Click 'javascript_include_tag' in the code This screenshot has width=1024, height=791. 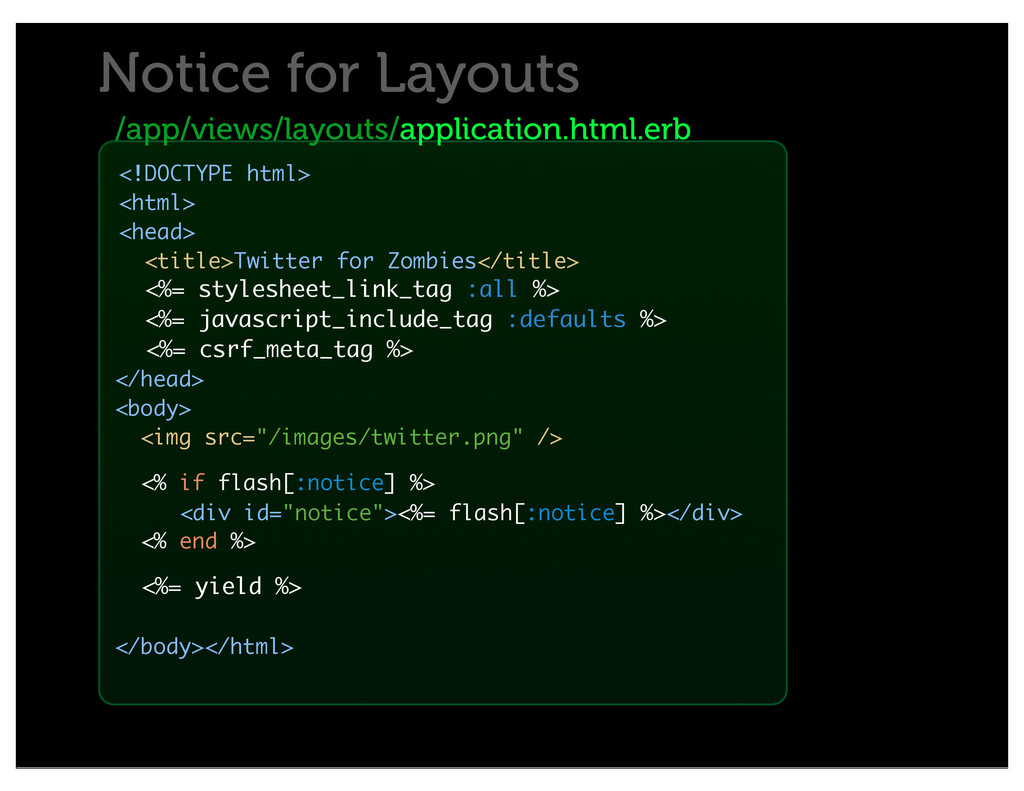[x=345, y=319]
